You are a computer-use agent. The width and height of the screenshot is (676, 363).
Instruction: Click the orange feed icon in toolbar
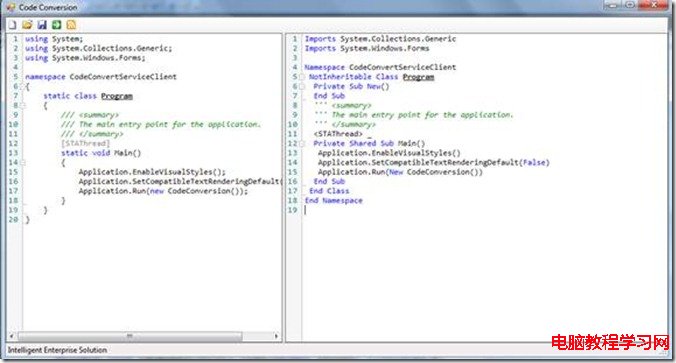[x=71, y=25]
